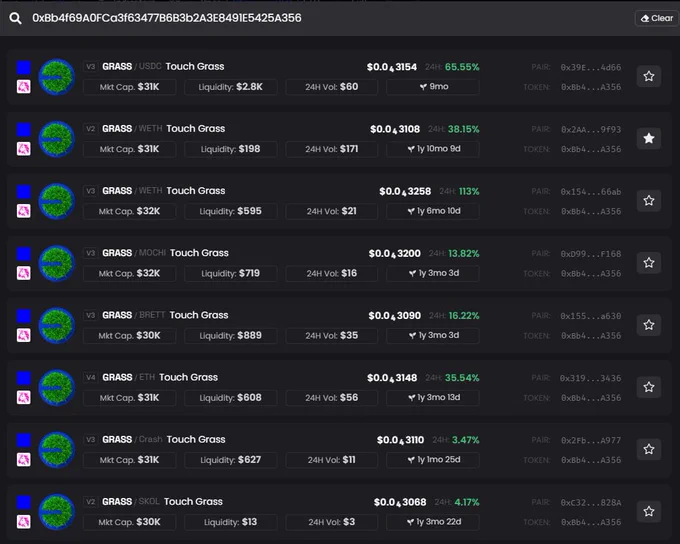Click pink exchange icon in GRASS/MOCHI row
The width and height of the screenshot is (680, 544).
23,273
